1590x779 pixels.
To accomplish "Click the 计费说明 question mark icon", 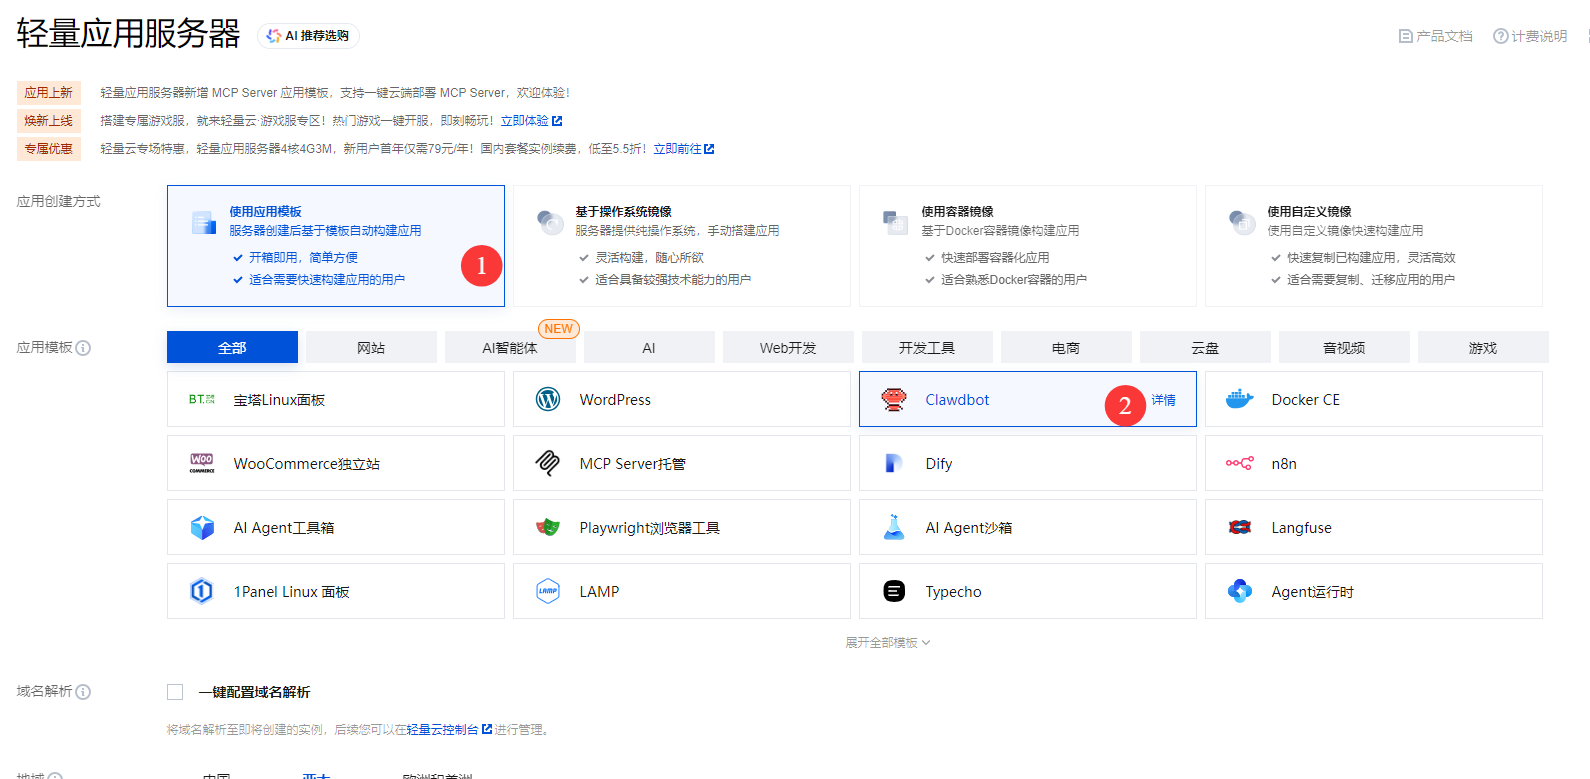I will tap(1501, 36).
